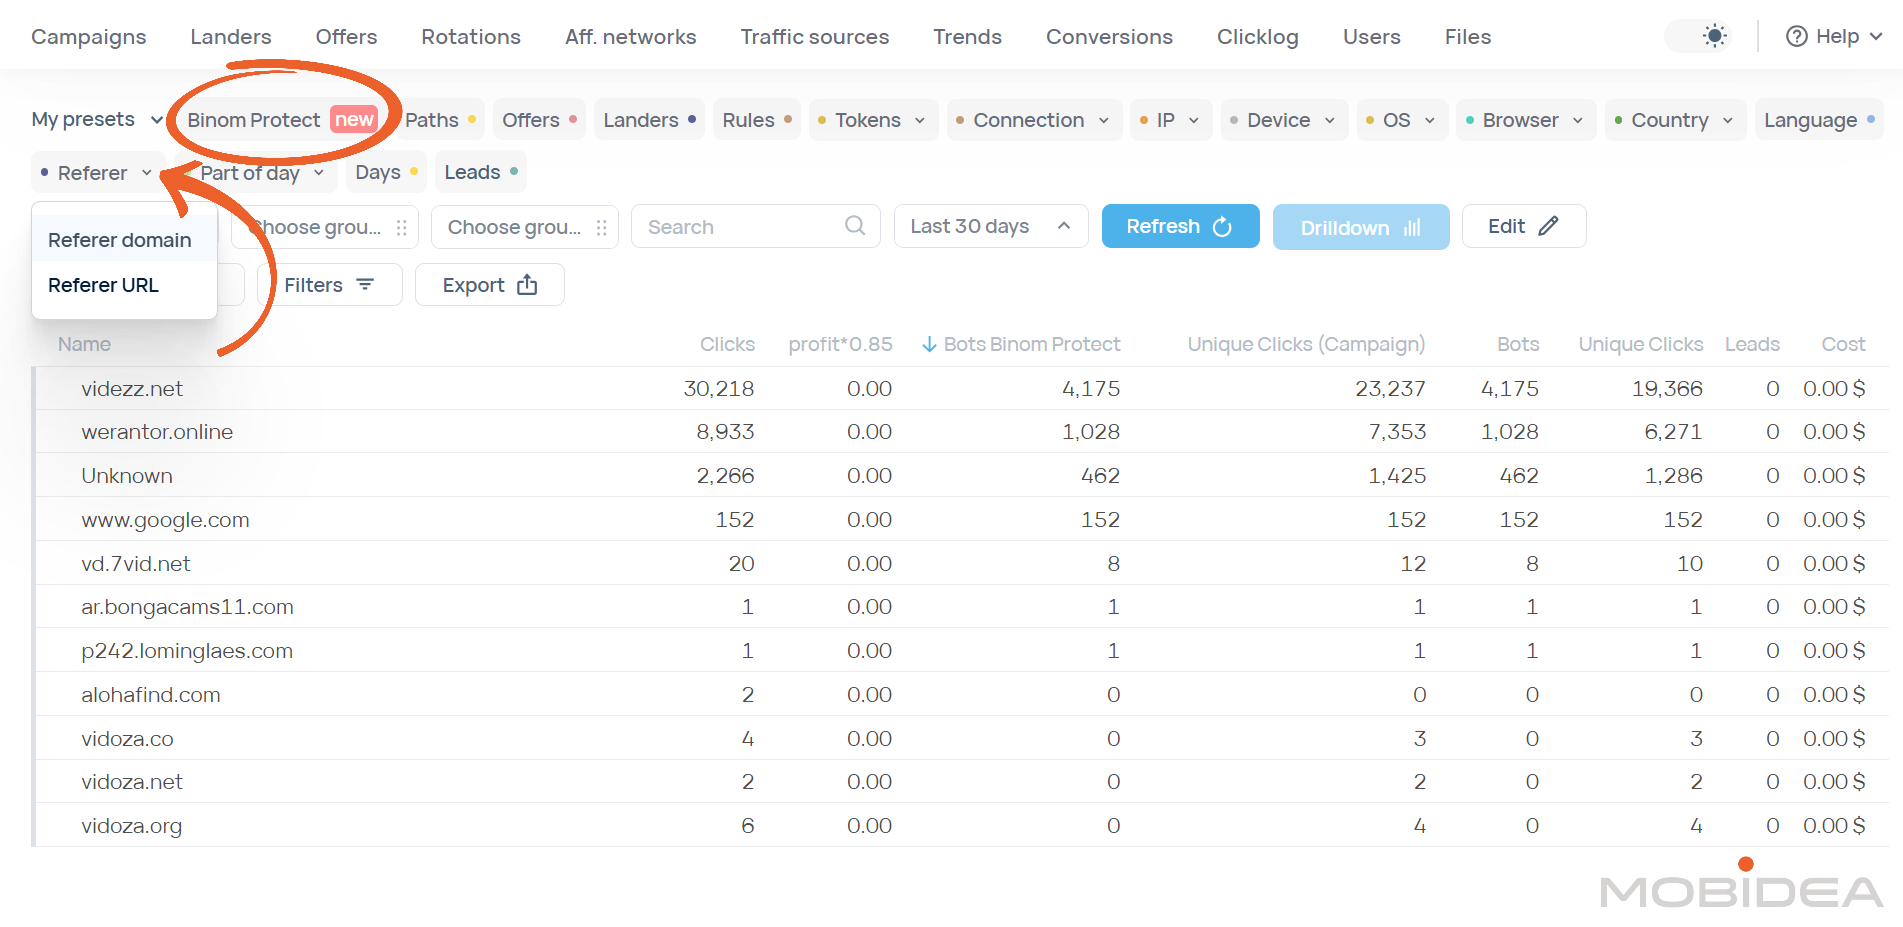This screenshot has width=1903, height=927.
Task: Select Referer URL from the Referer menu
Action: 104,285
